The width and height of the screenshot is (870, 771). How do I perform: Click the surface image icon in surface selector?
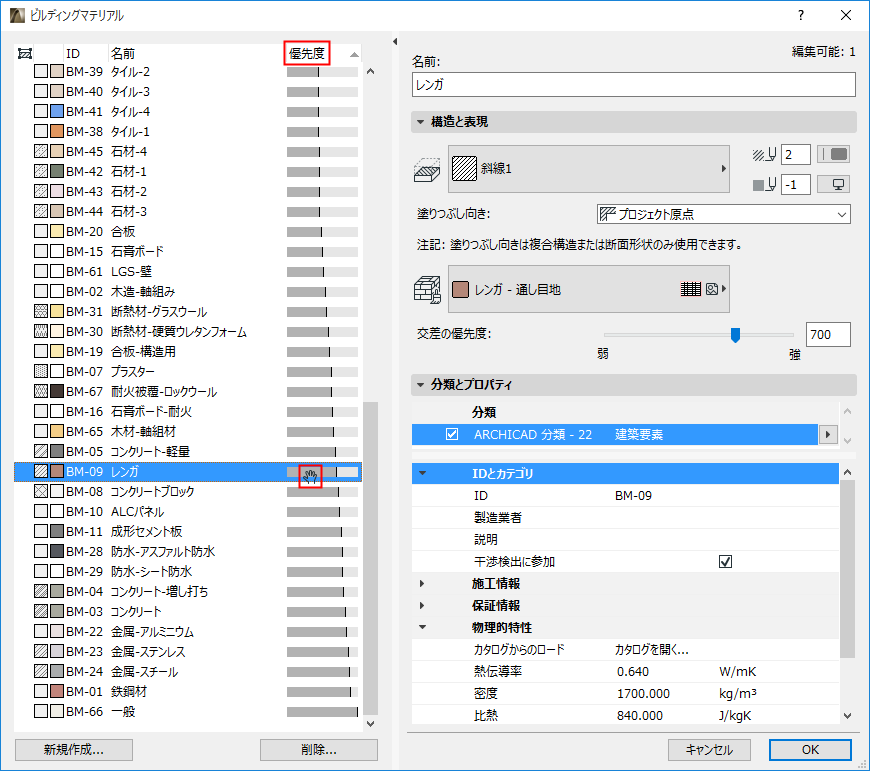coord(712,289)
